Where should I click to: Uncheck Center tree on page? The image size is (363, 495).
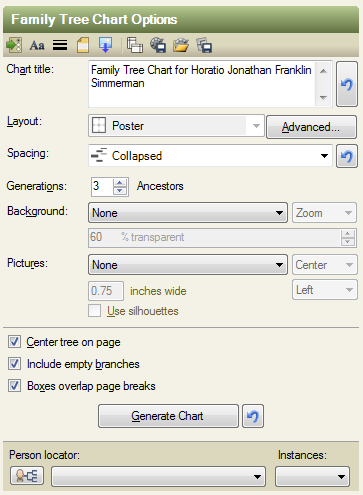pos(15,342)
